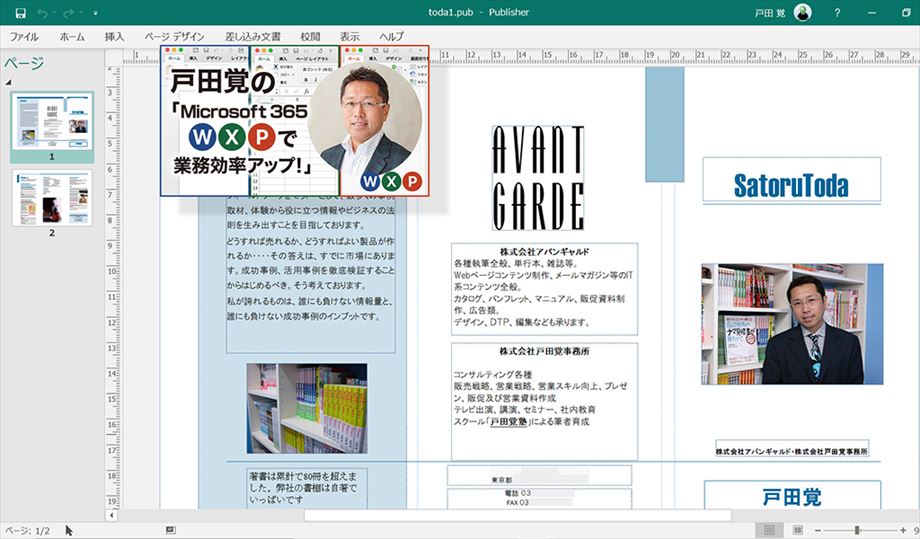This screenshot has height=539, width=920.
Task: Open help with the question mark icon
Action: (x=837, y=12)
